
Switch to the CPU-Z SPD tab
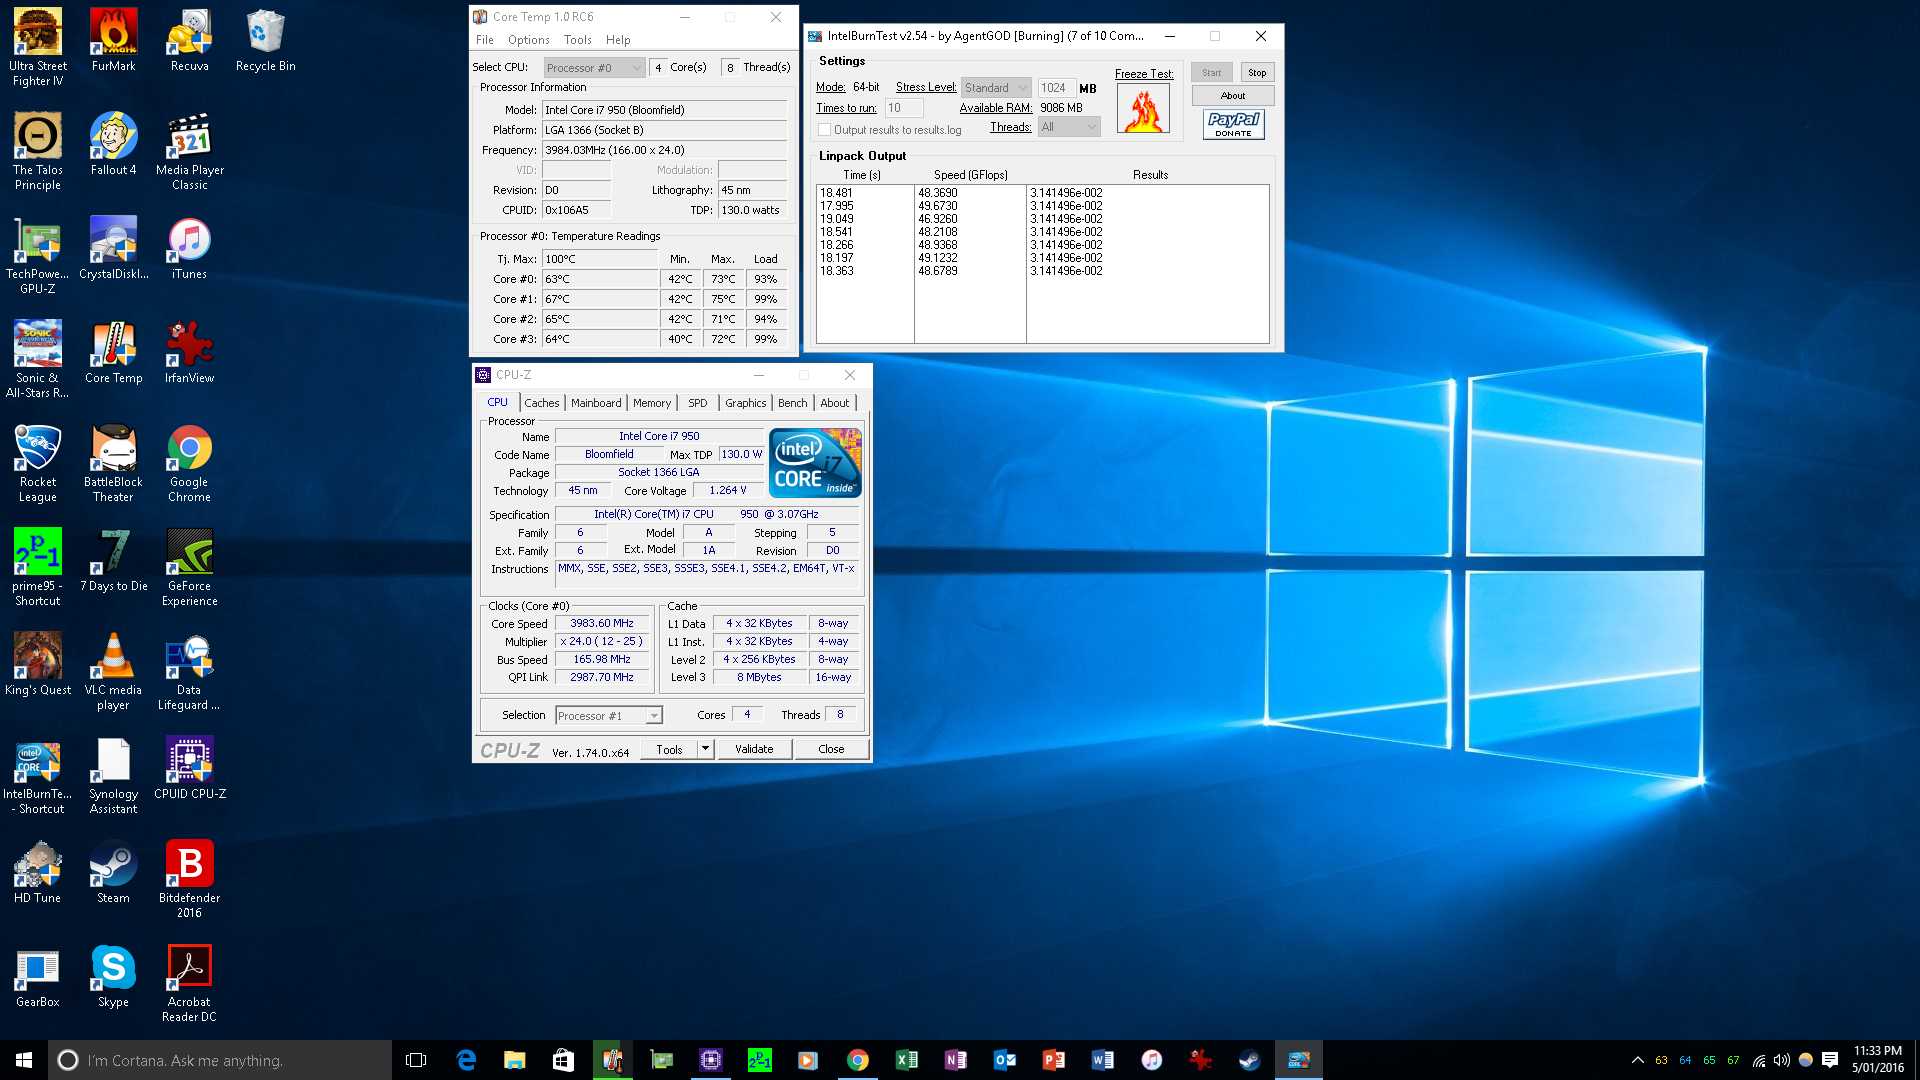698,403
